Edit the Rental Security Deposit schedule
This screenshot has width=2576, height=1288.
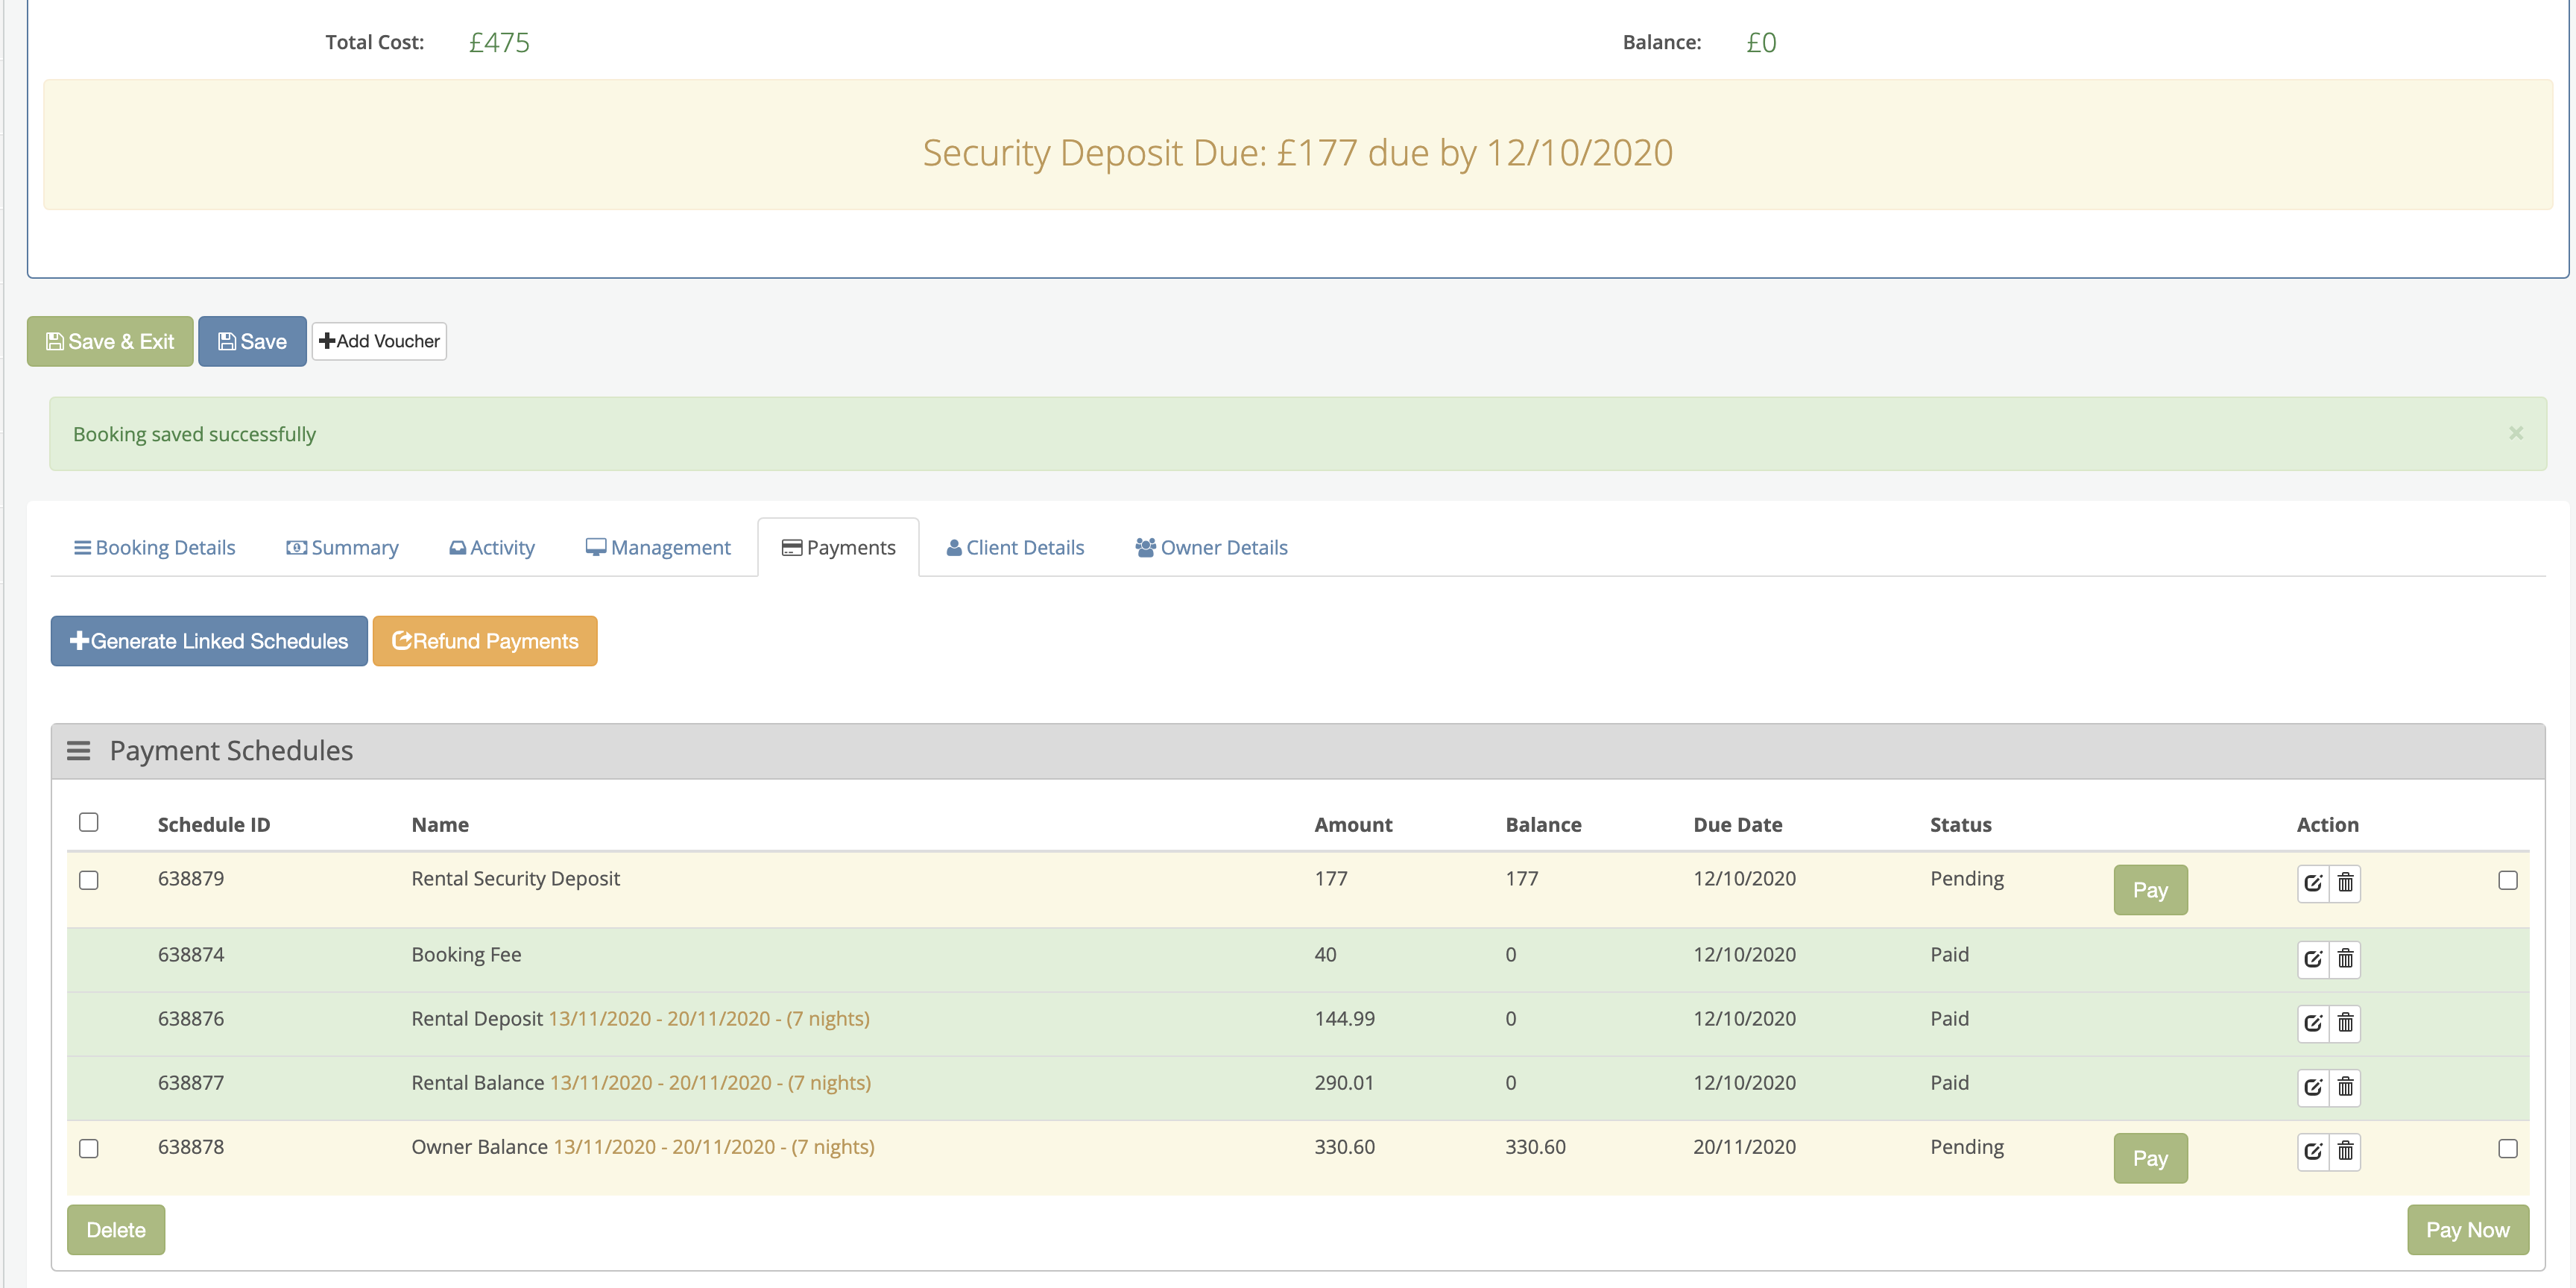point(2312,883)
